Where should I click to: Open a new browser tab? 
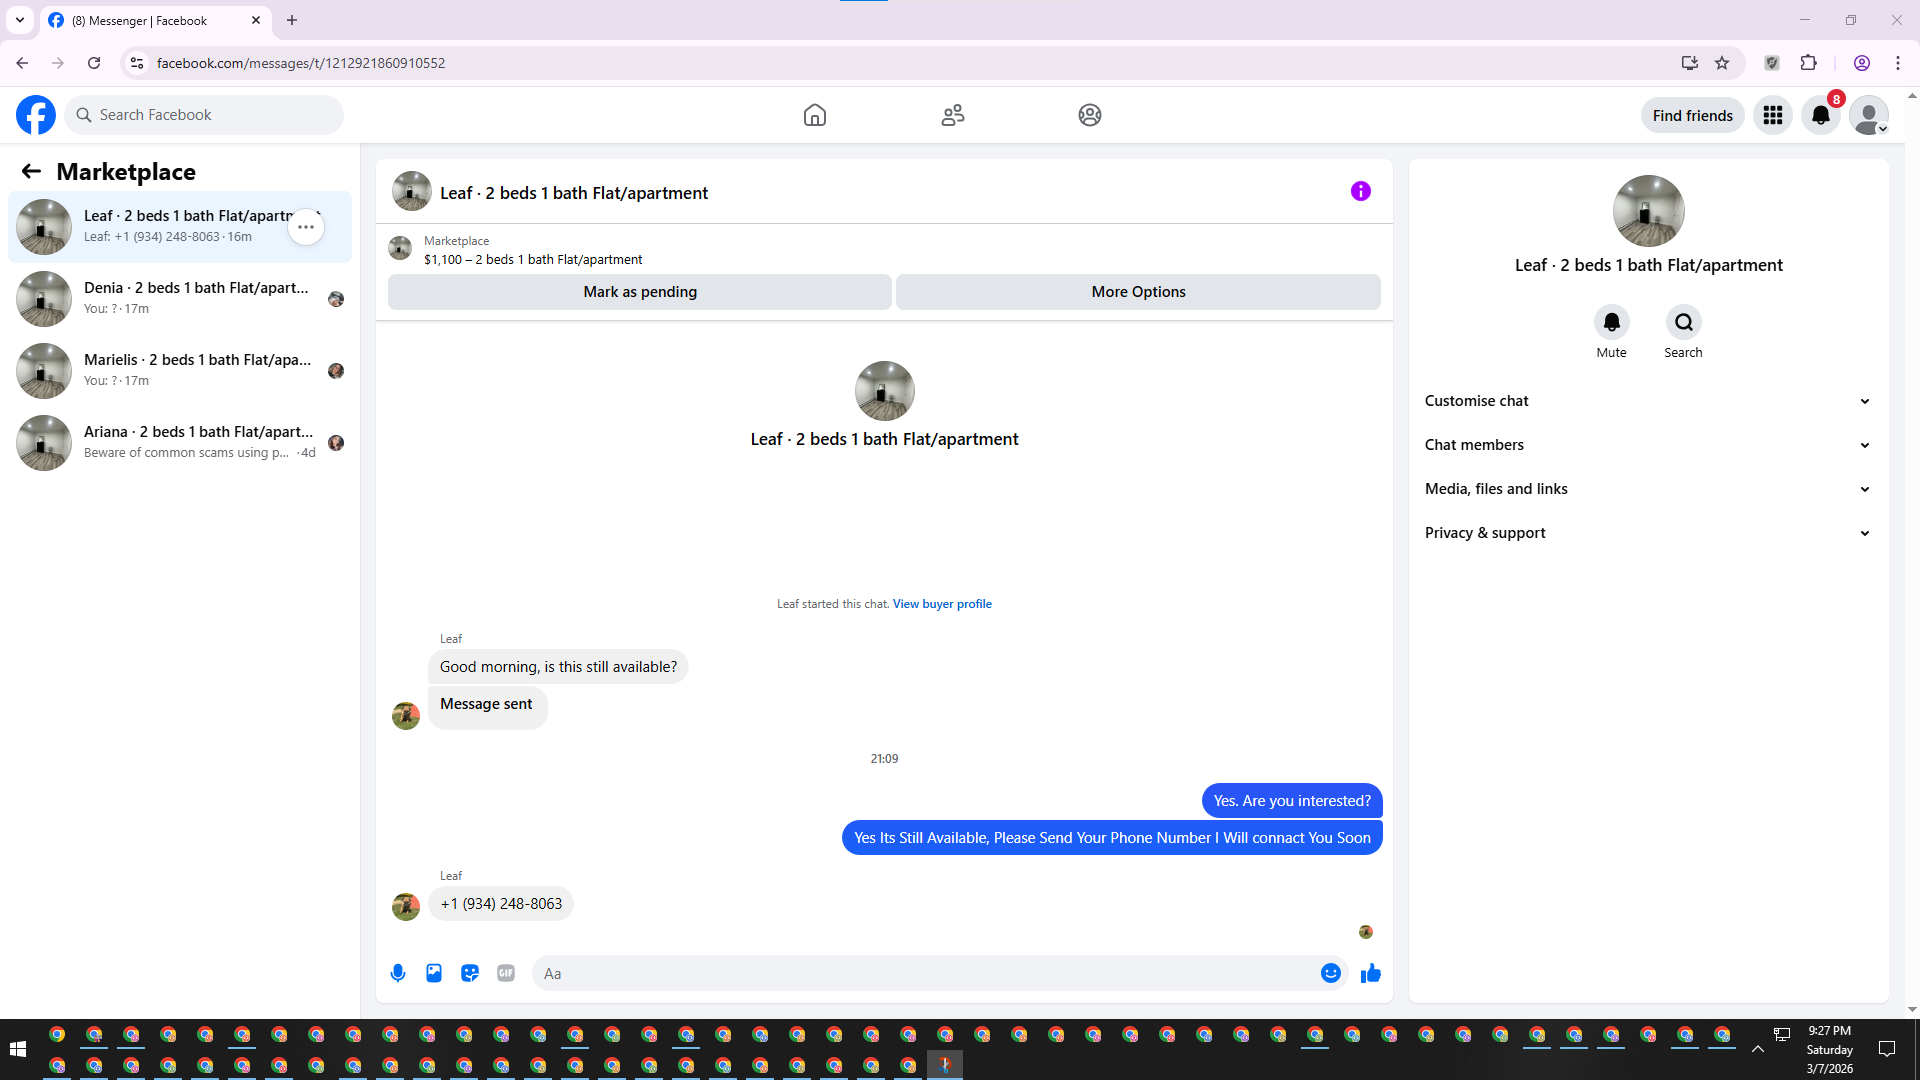(x=292, y=20)
